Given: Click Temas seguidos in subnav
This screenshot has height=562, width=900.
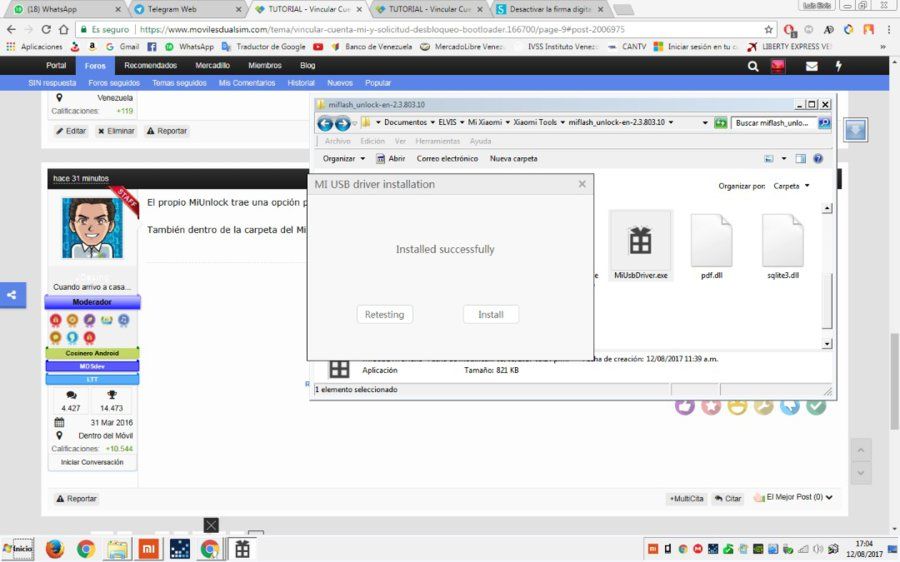Looking at the screenshot, I should (179, 83).
